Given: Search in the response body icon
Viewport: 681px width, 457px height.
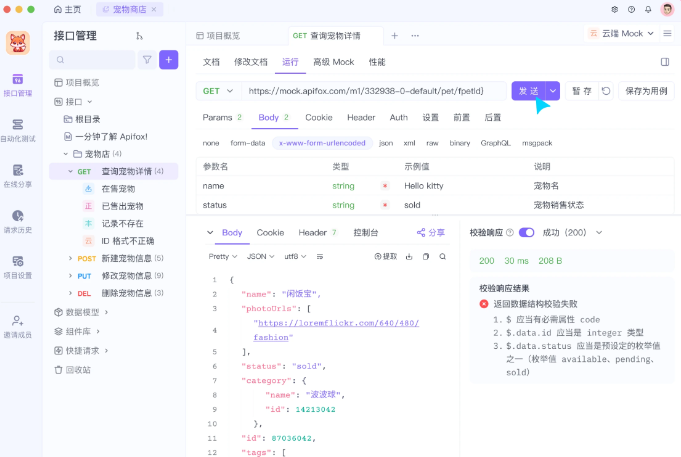Looking at the screenshot, I should click(443, 257).
